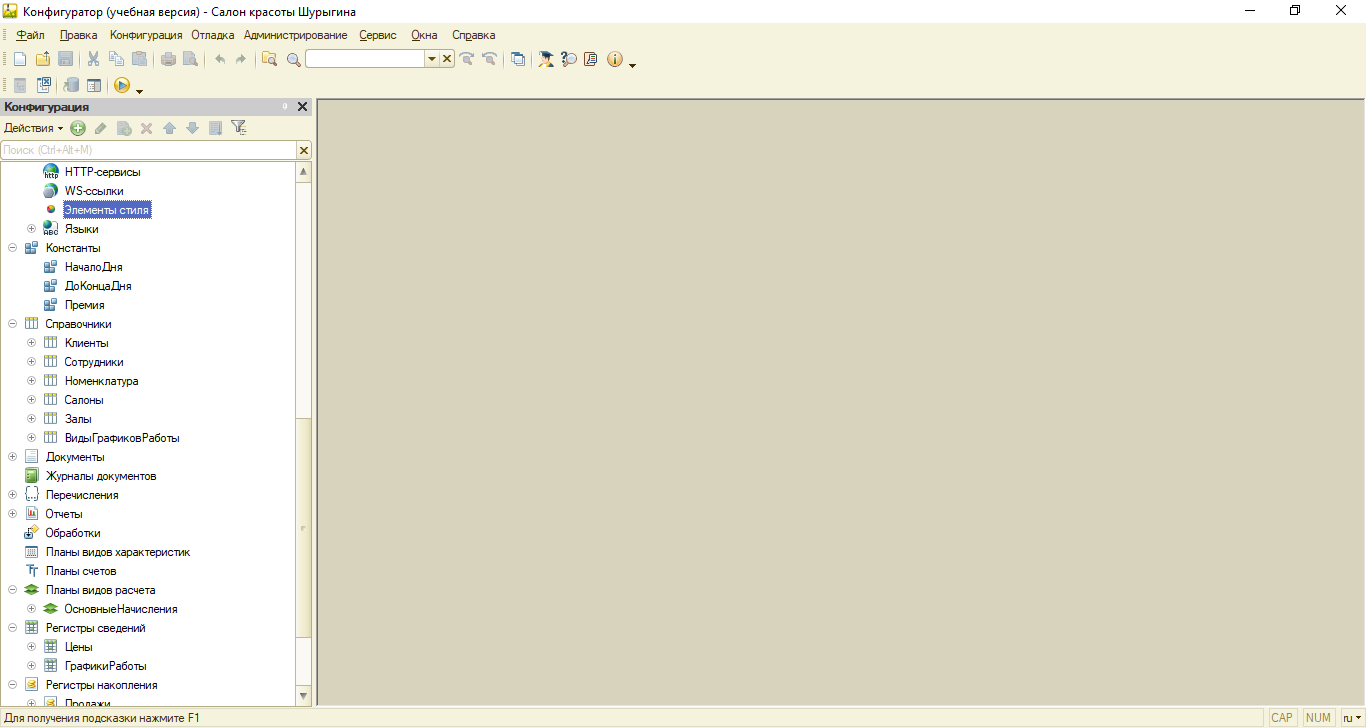Click the Save diskette icon
The height and width of the screenshot is (728, 1366).
pos(65,59)
